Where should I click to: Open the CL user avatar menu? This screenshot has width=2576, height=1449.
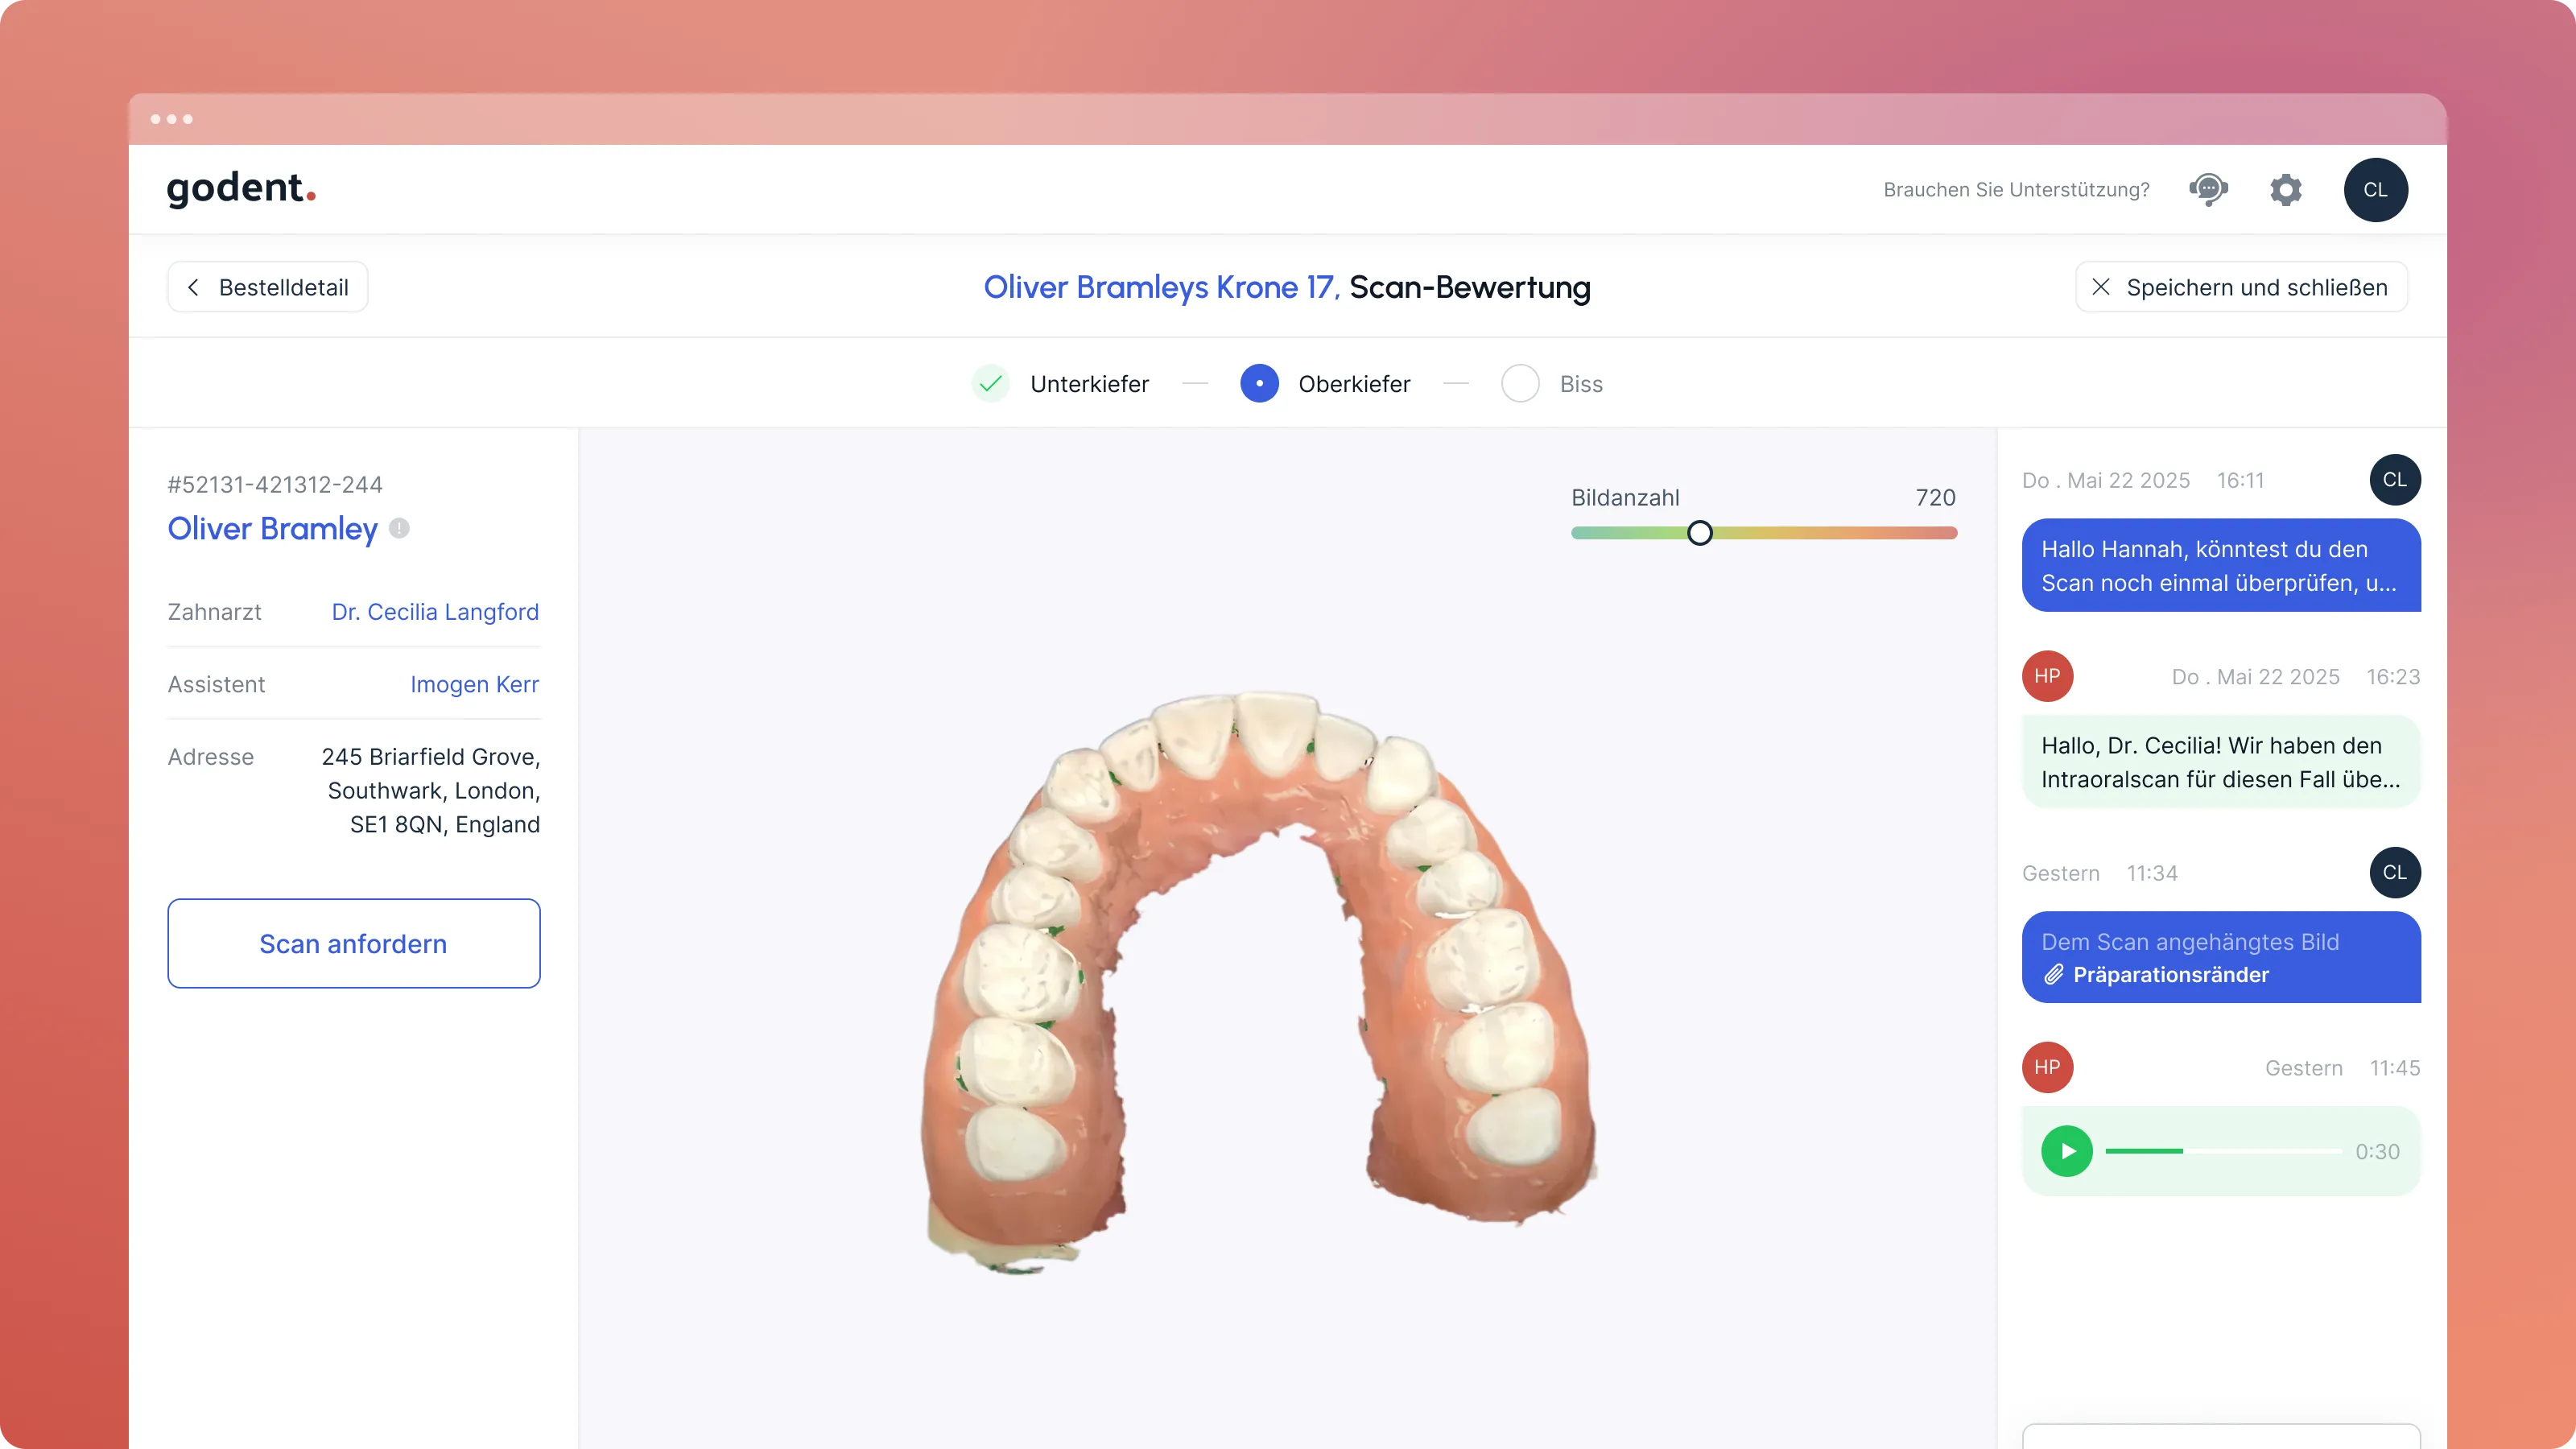click(2375, 189)
